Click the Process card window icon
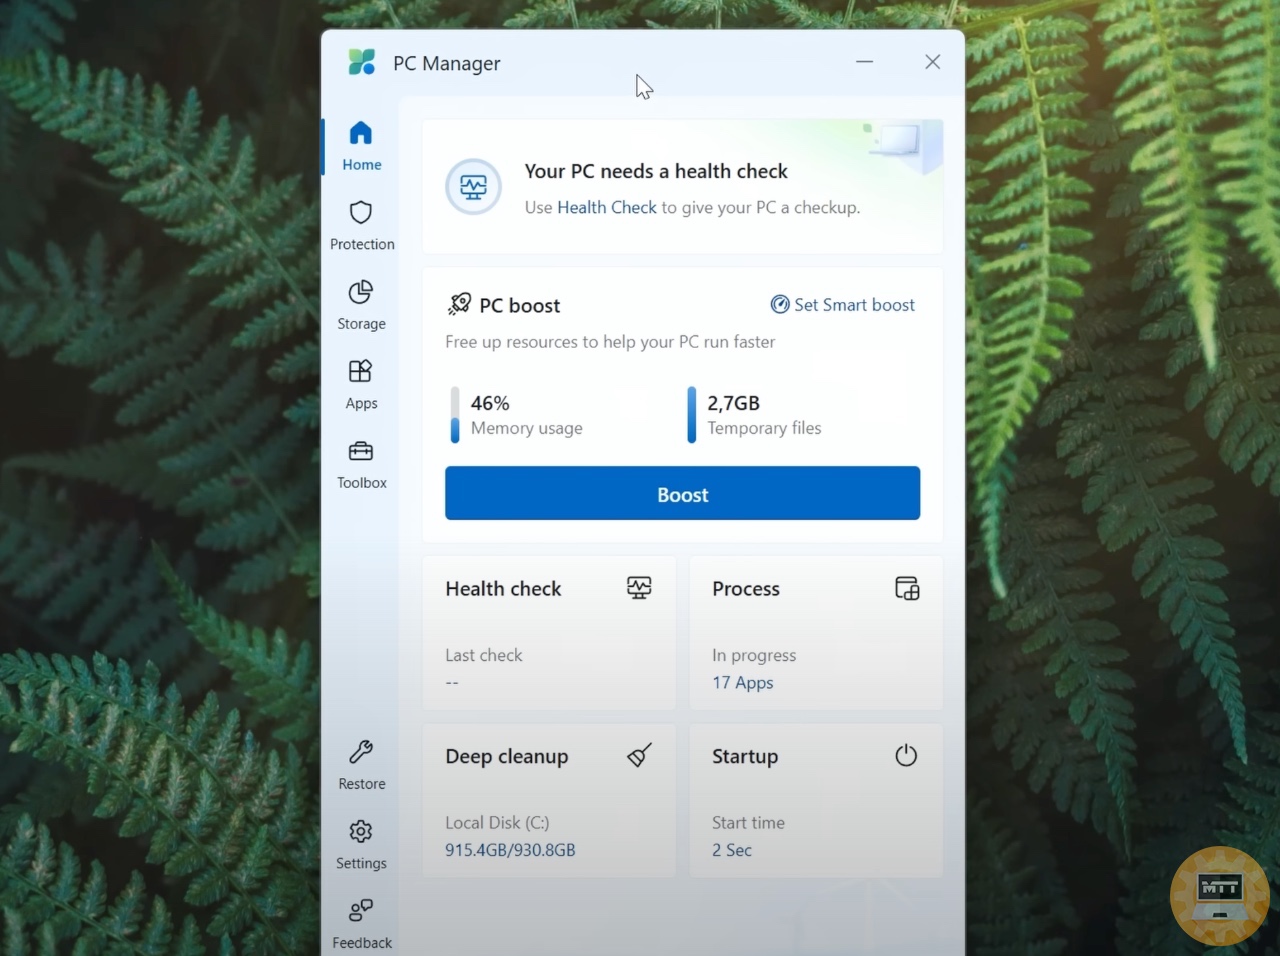The height and width of the screenshot is (956, 1280). point(907,588)
